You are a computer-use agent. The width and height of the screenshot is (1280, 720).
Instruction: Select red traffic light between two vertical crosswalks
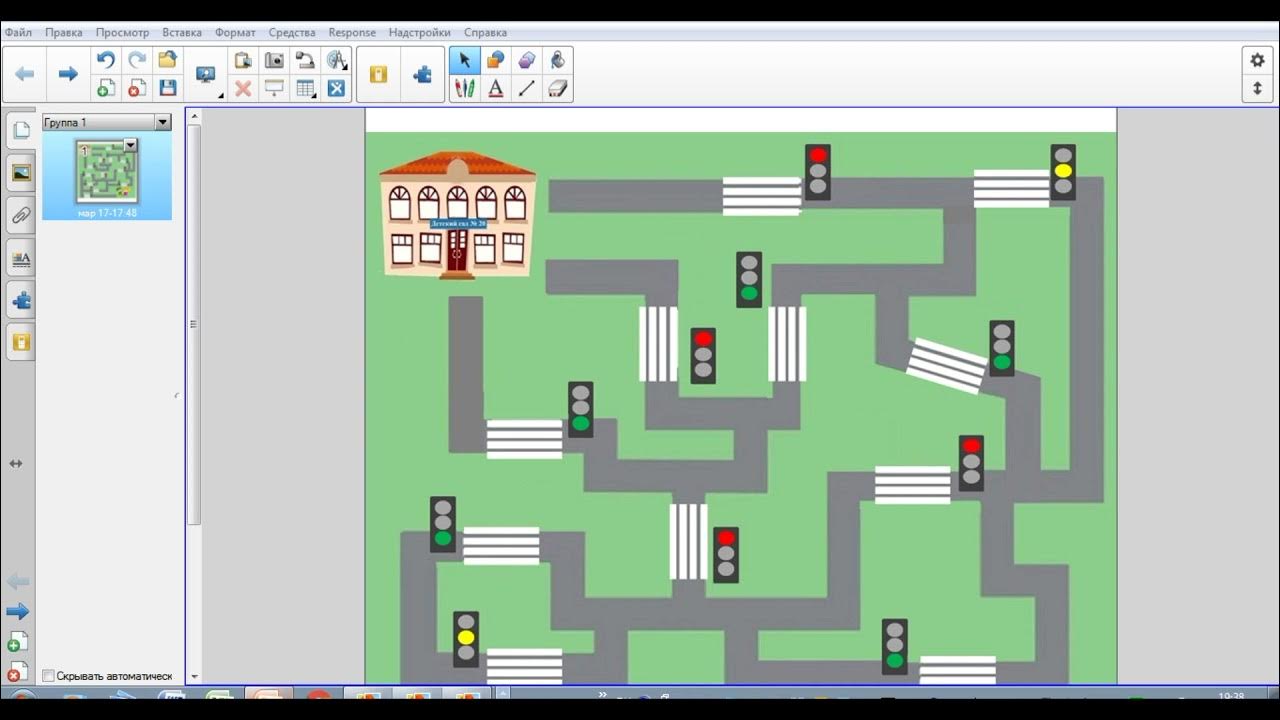pos(703,355)
